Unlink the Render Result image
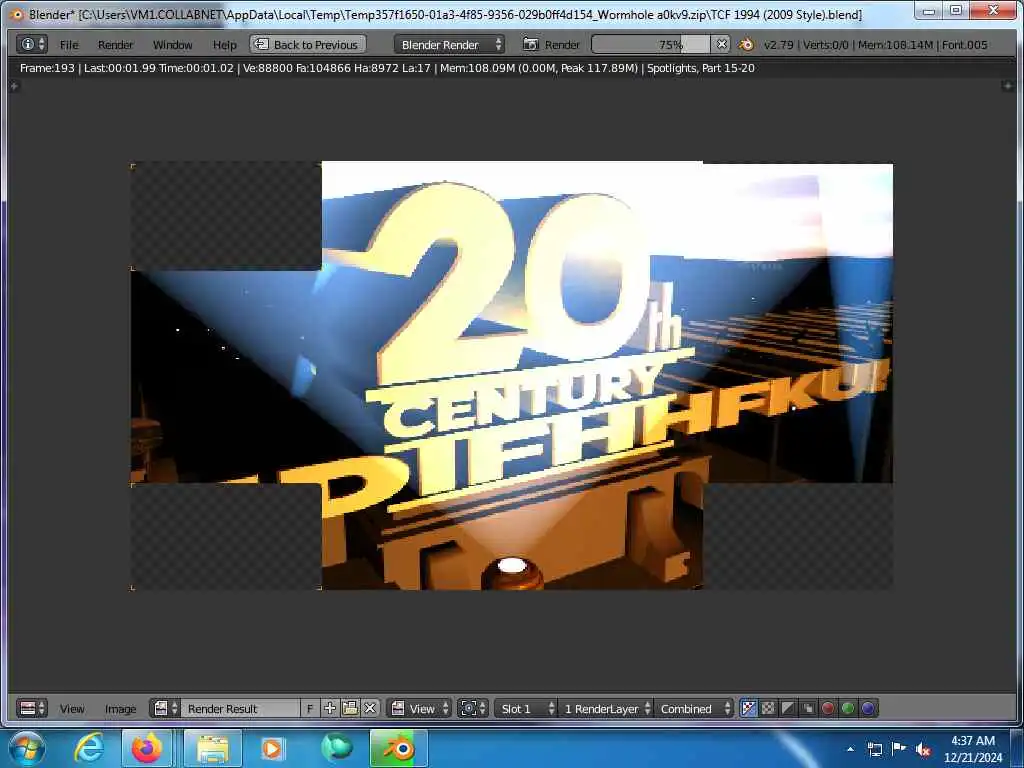The image size is (1024, 768). point(370,709)
